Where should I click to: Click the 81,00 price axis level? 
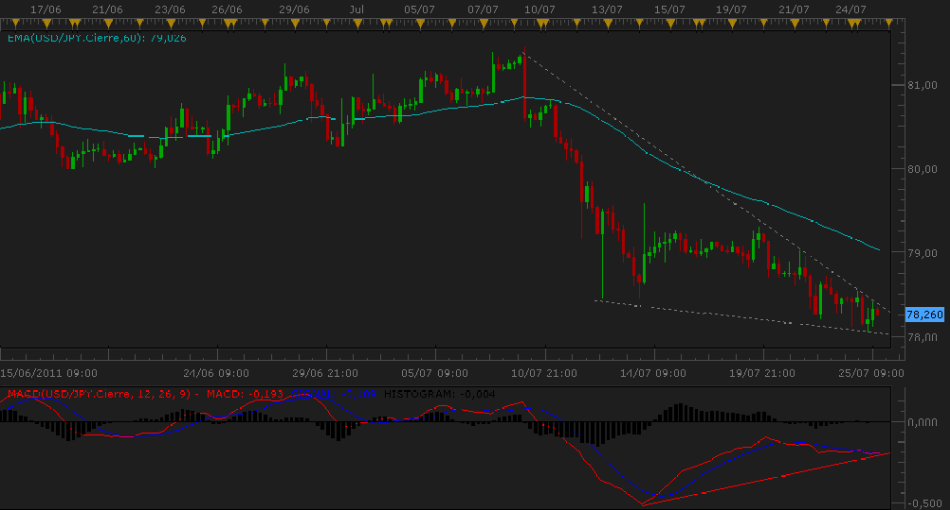[922, 85]
